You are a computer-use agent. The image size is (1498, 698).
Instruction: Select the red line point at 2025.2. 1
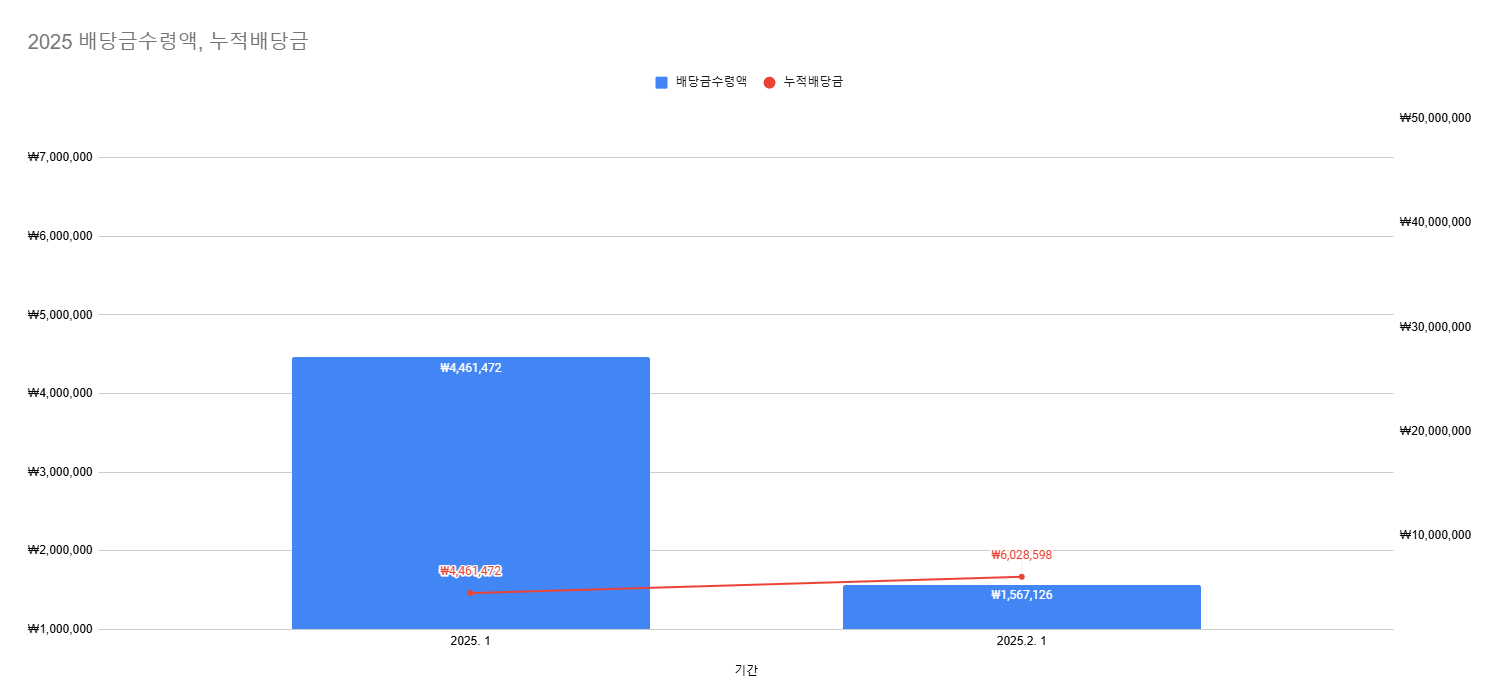1021,576
